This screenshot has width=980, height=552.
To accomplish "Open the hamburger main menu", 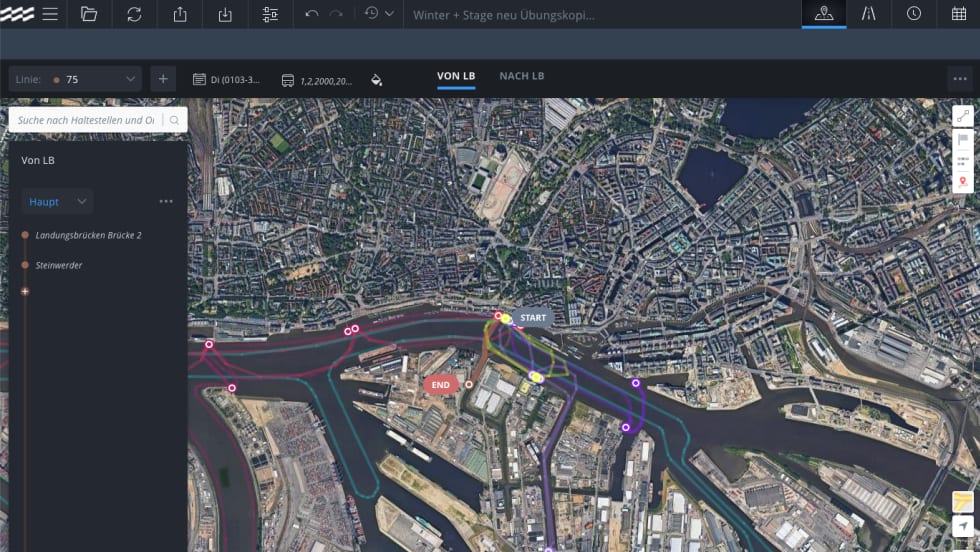I will [x=50, y=14].
